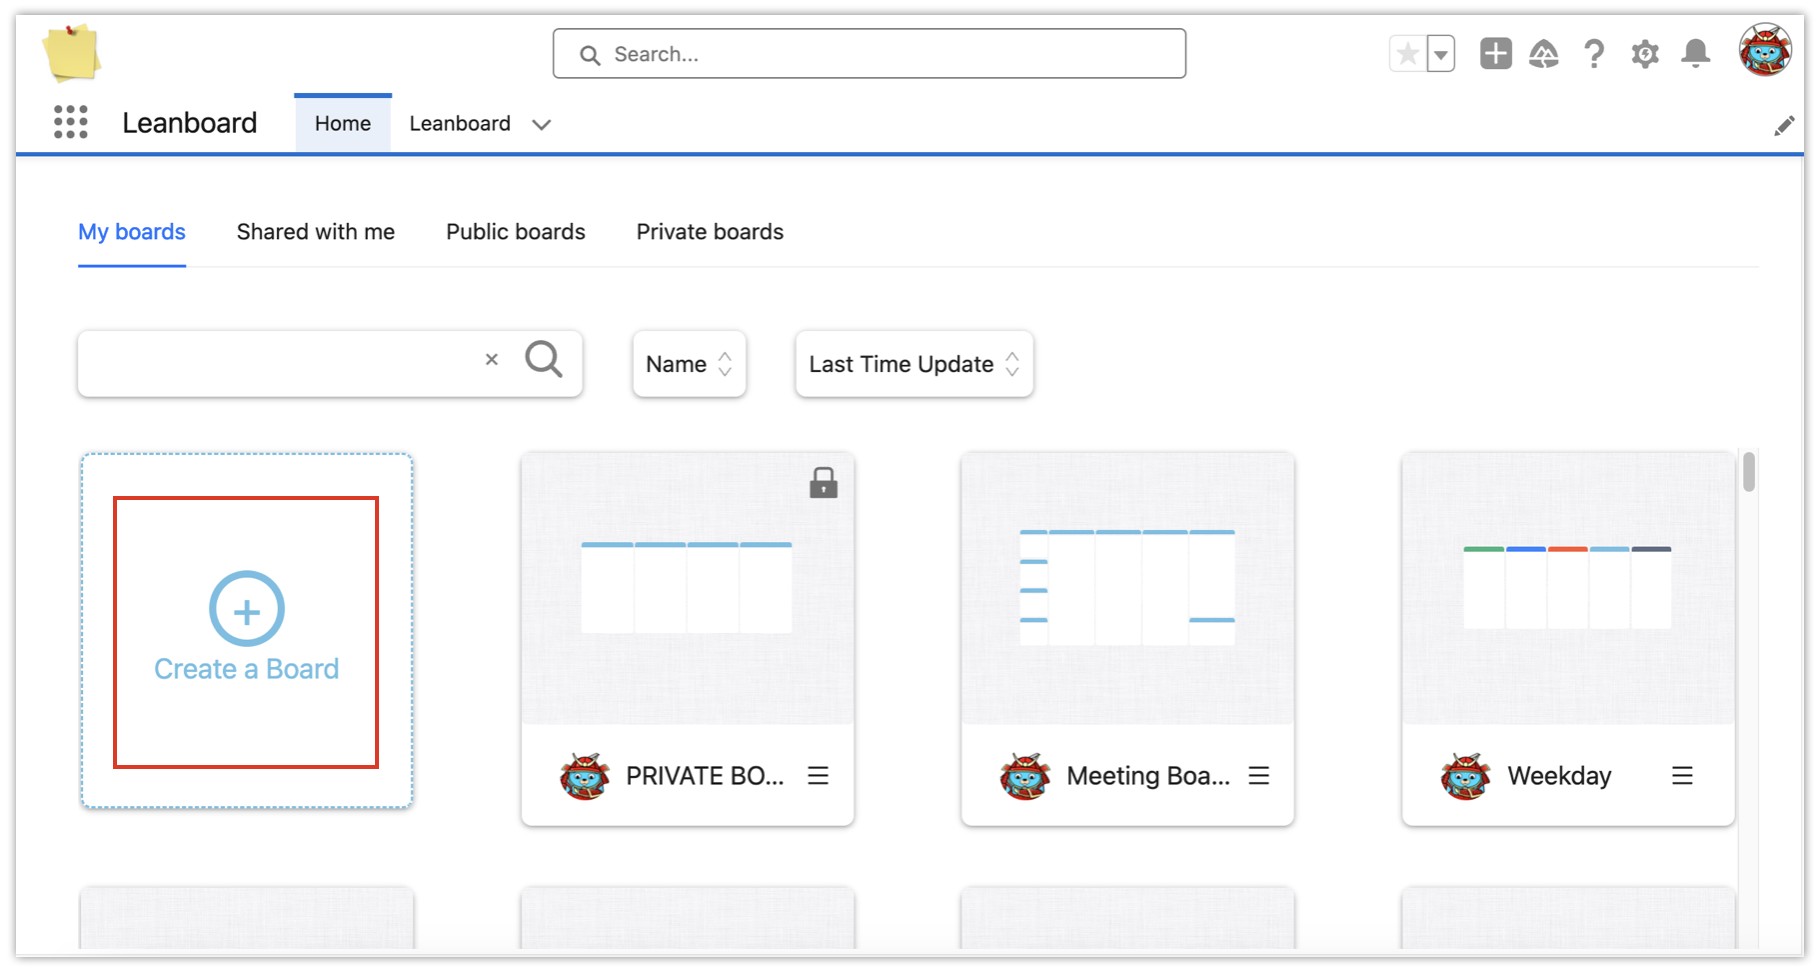The image size is (1818, 978).
Task: Switch to the Public boards tab
Action: point(515,232)
